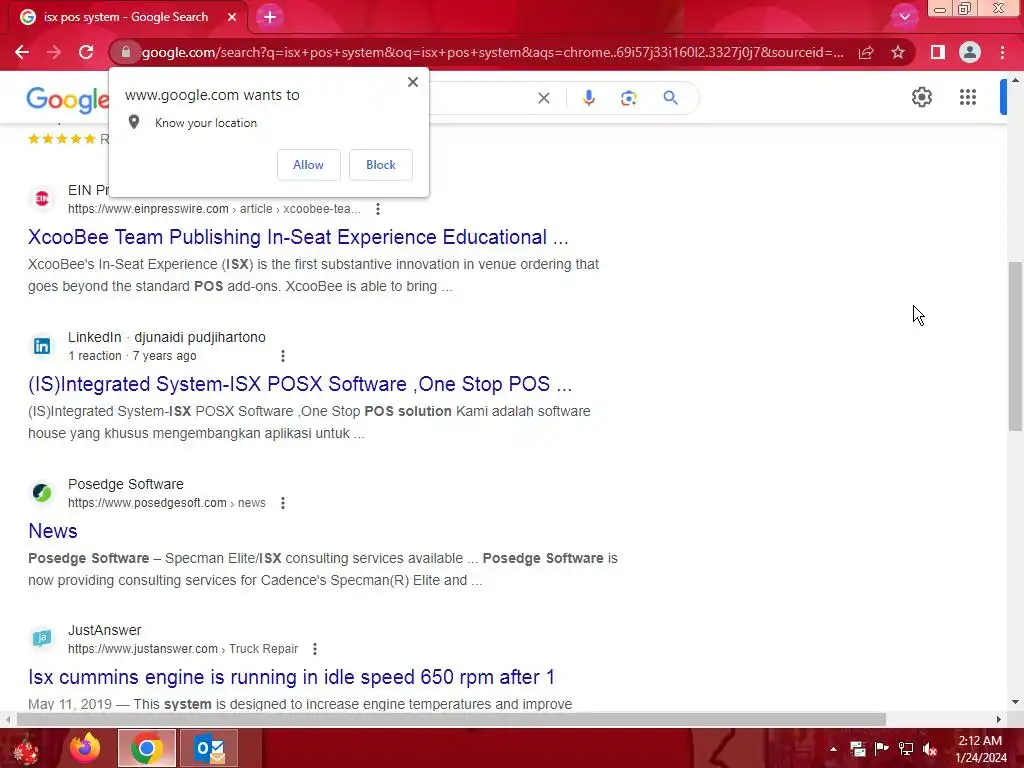Open more options for the JustAnswer result

point(315,648)
